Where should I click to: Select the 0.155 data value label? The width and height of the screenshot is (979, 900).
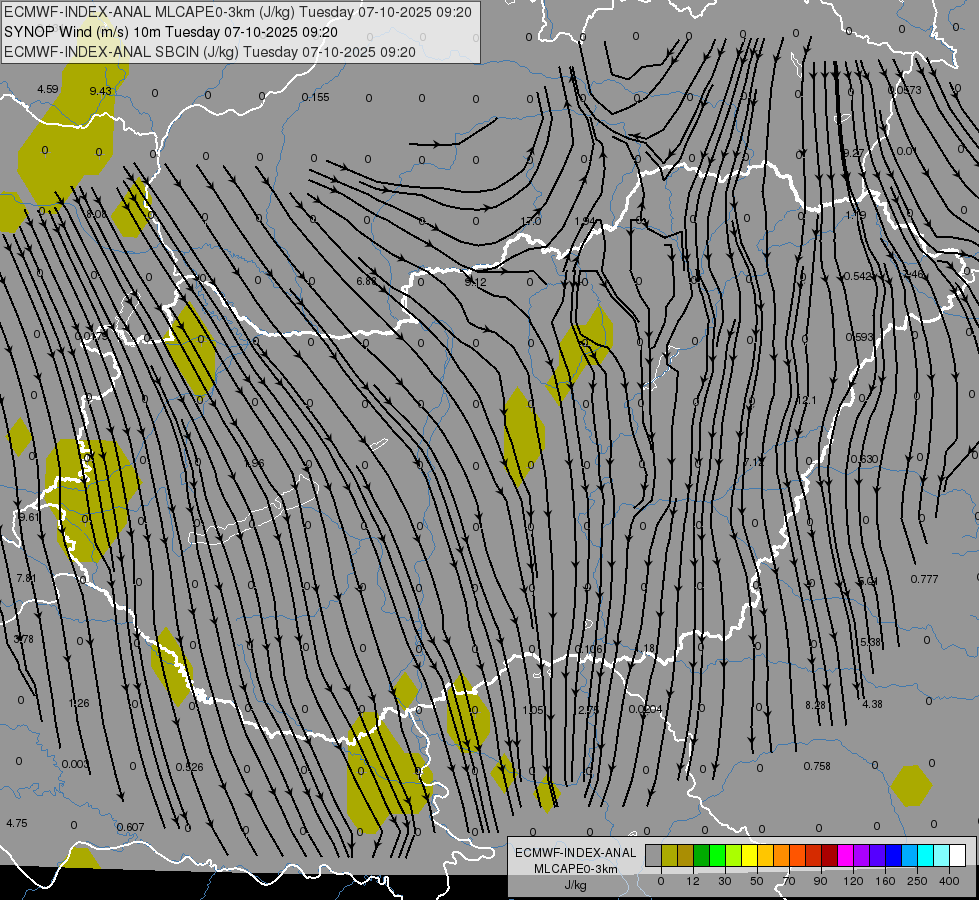[x=315, y=97]
